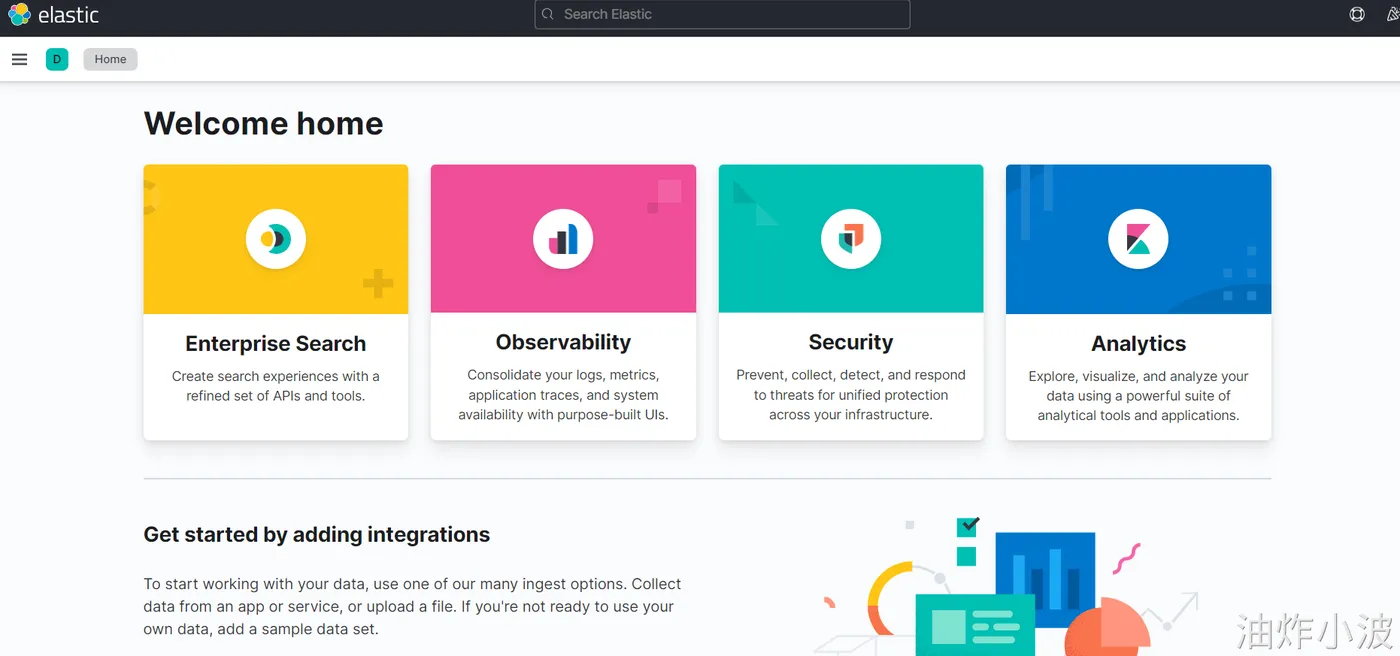Click the teal Security banner
This screenshot has height=656, width=1400.
(851, 239)
